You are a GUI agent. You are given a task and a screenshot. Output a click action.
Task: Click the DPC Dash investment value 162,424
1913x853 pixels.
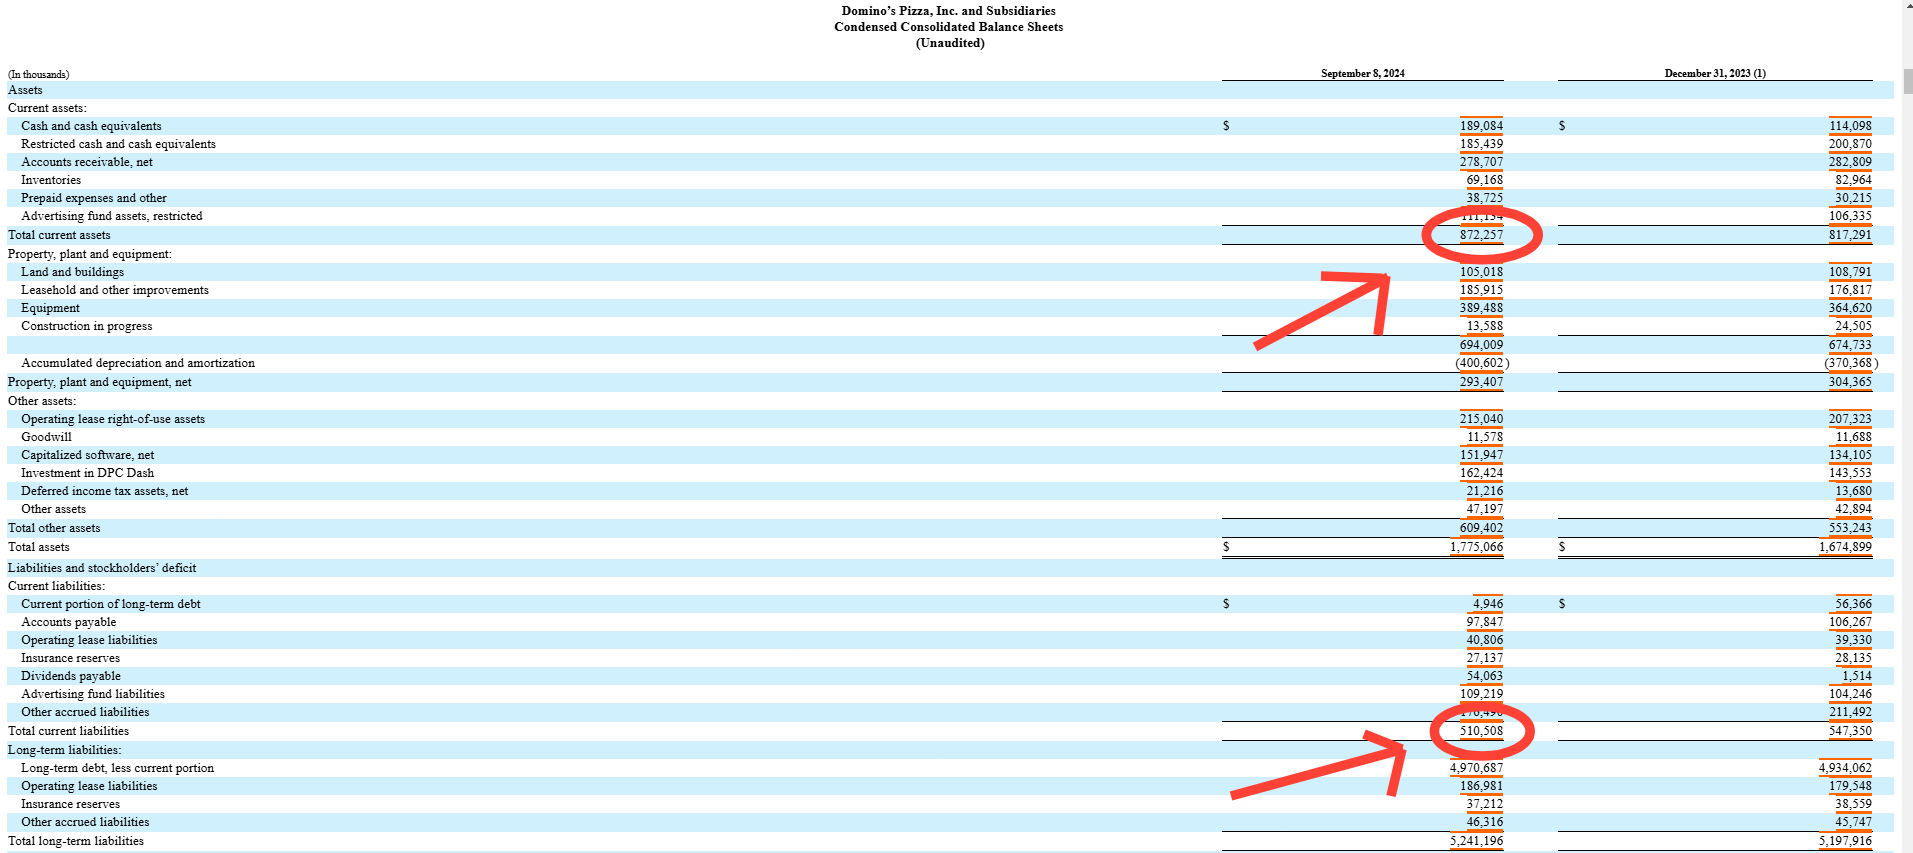(1481, 473)
